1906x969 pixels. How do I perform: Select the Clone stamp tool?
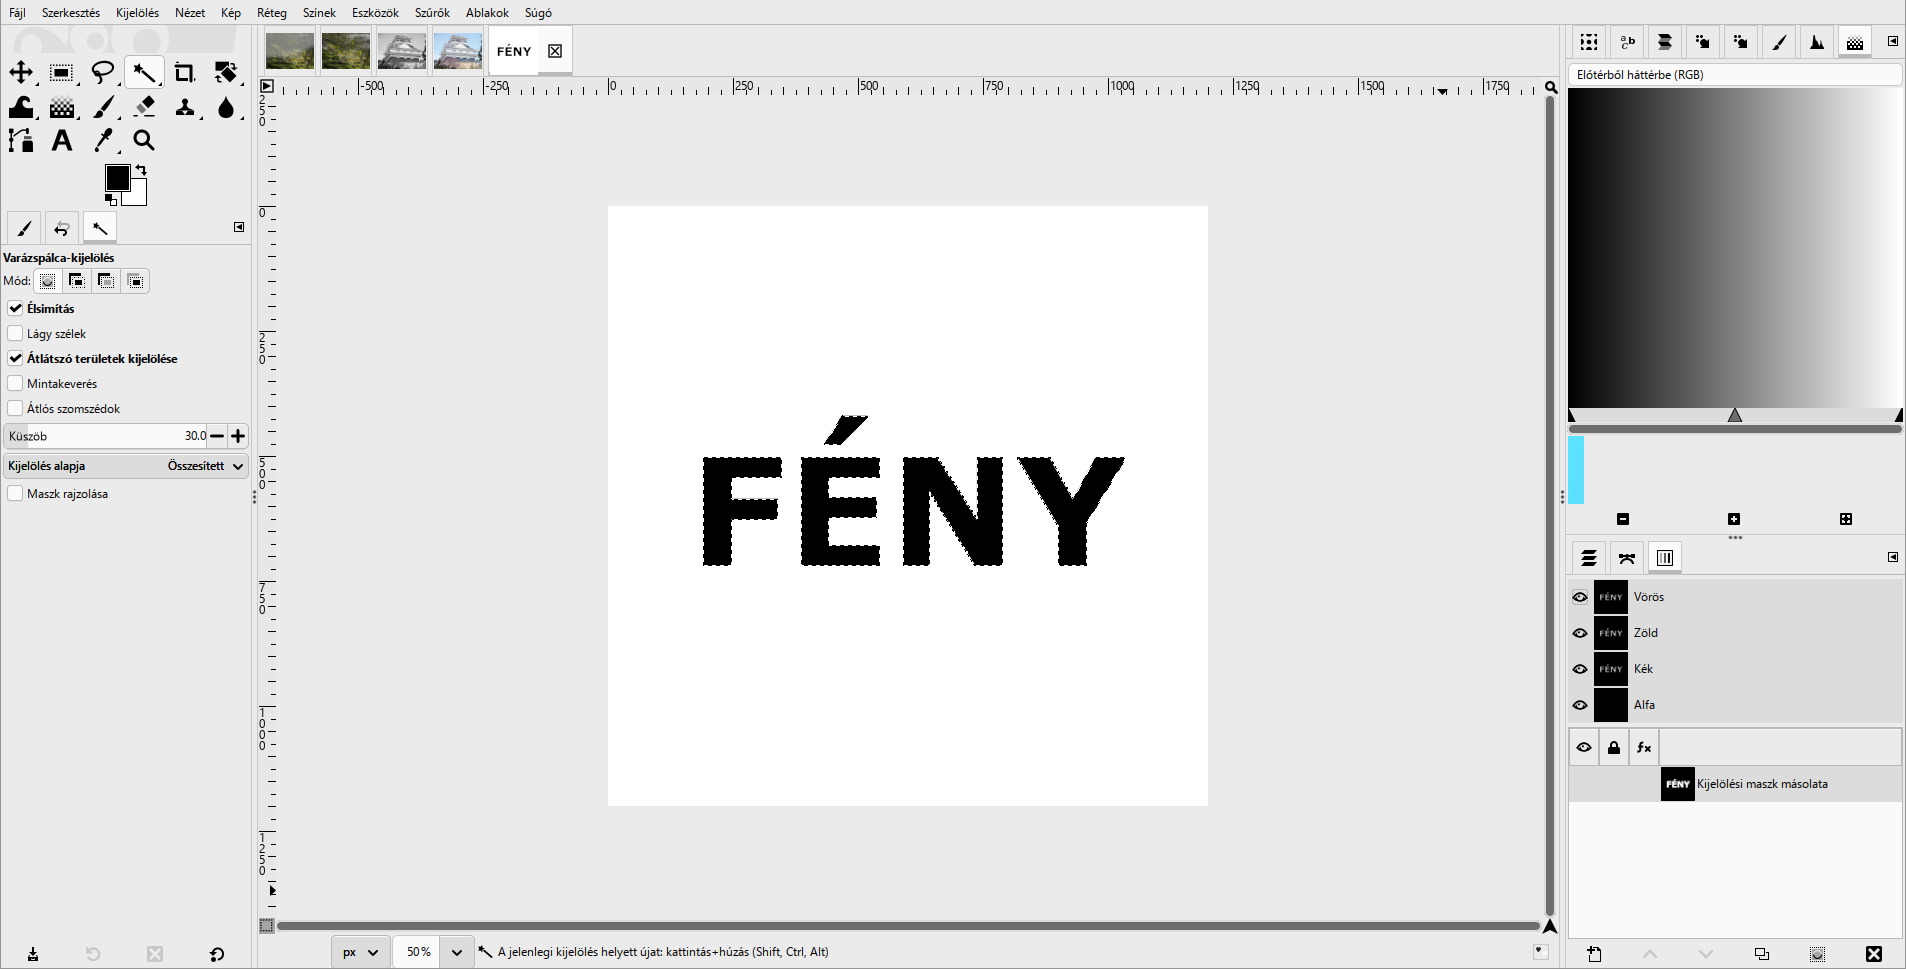click(184, 106)
